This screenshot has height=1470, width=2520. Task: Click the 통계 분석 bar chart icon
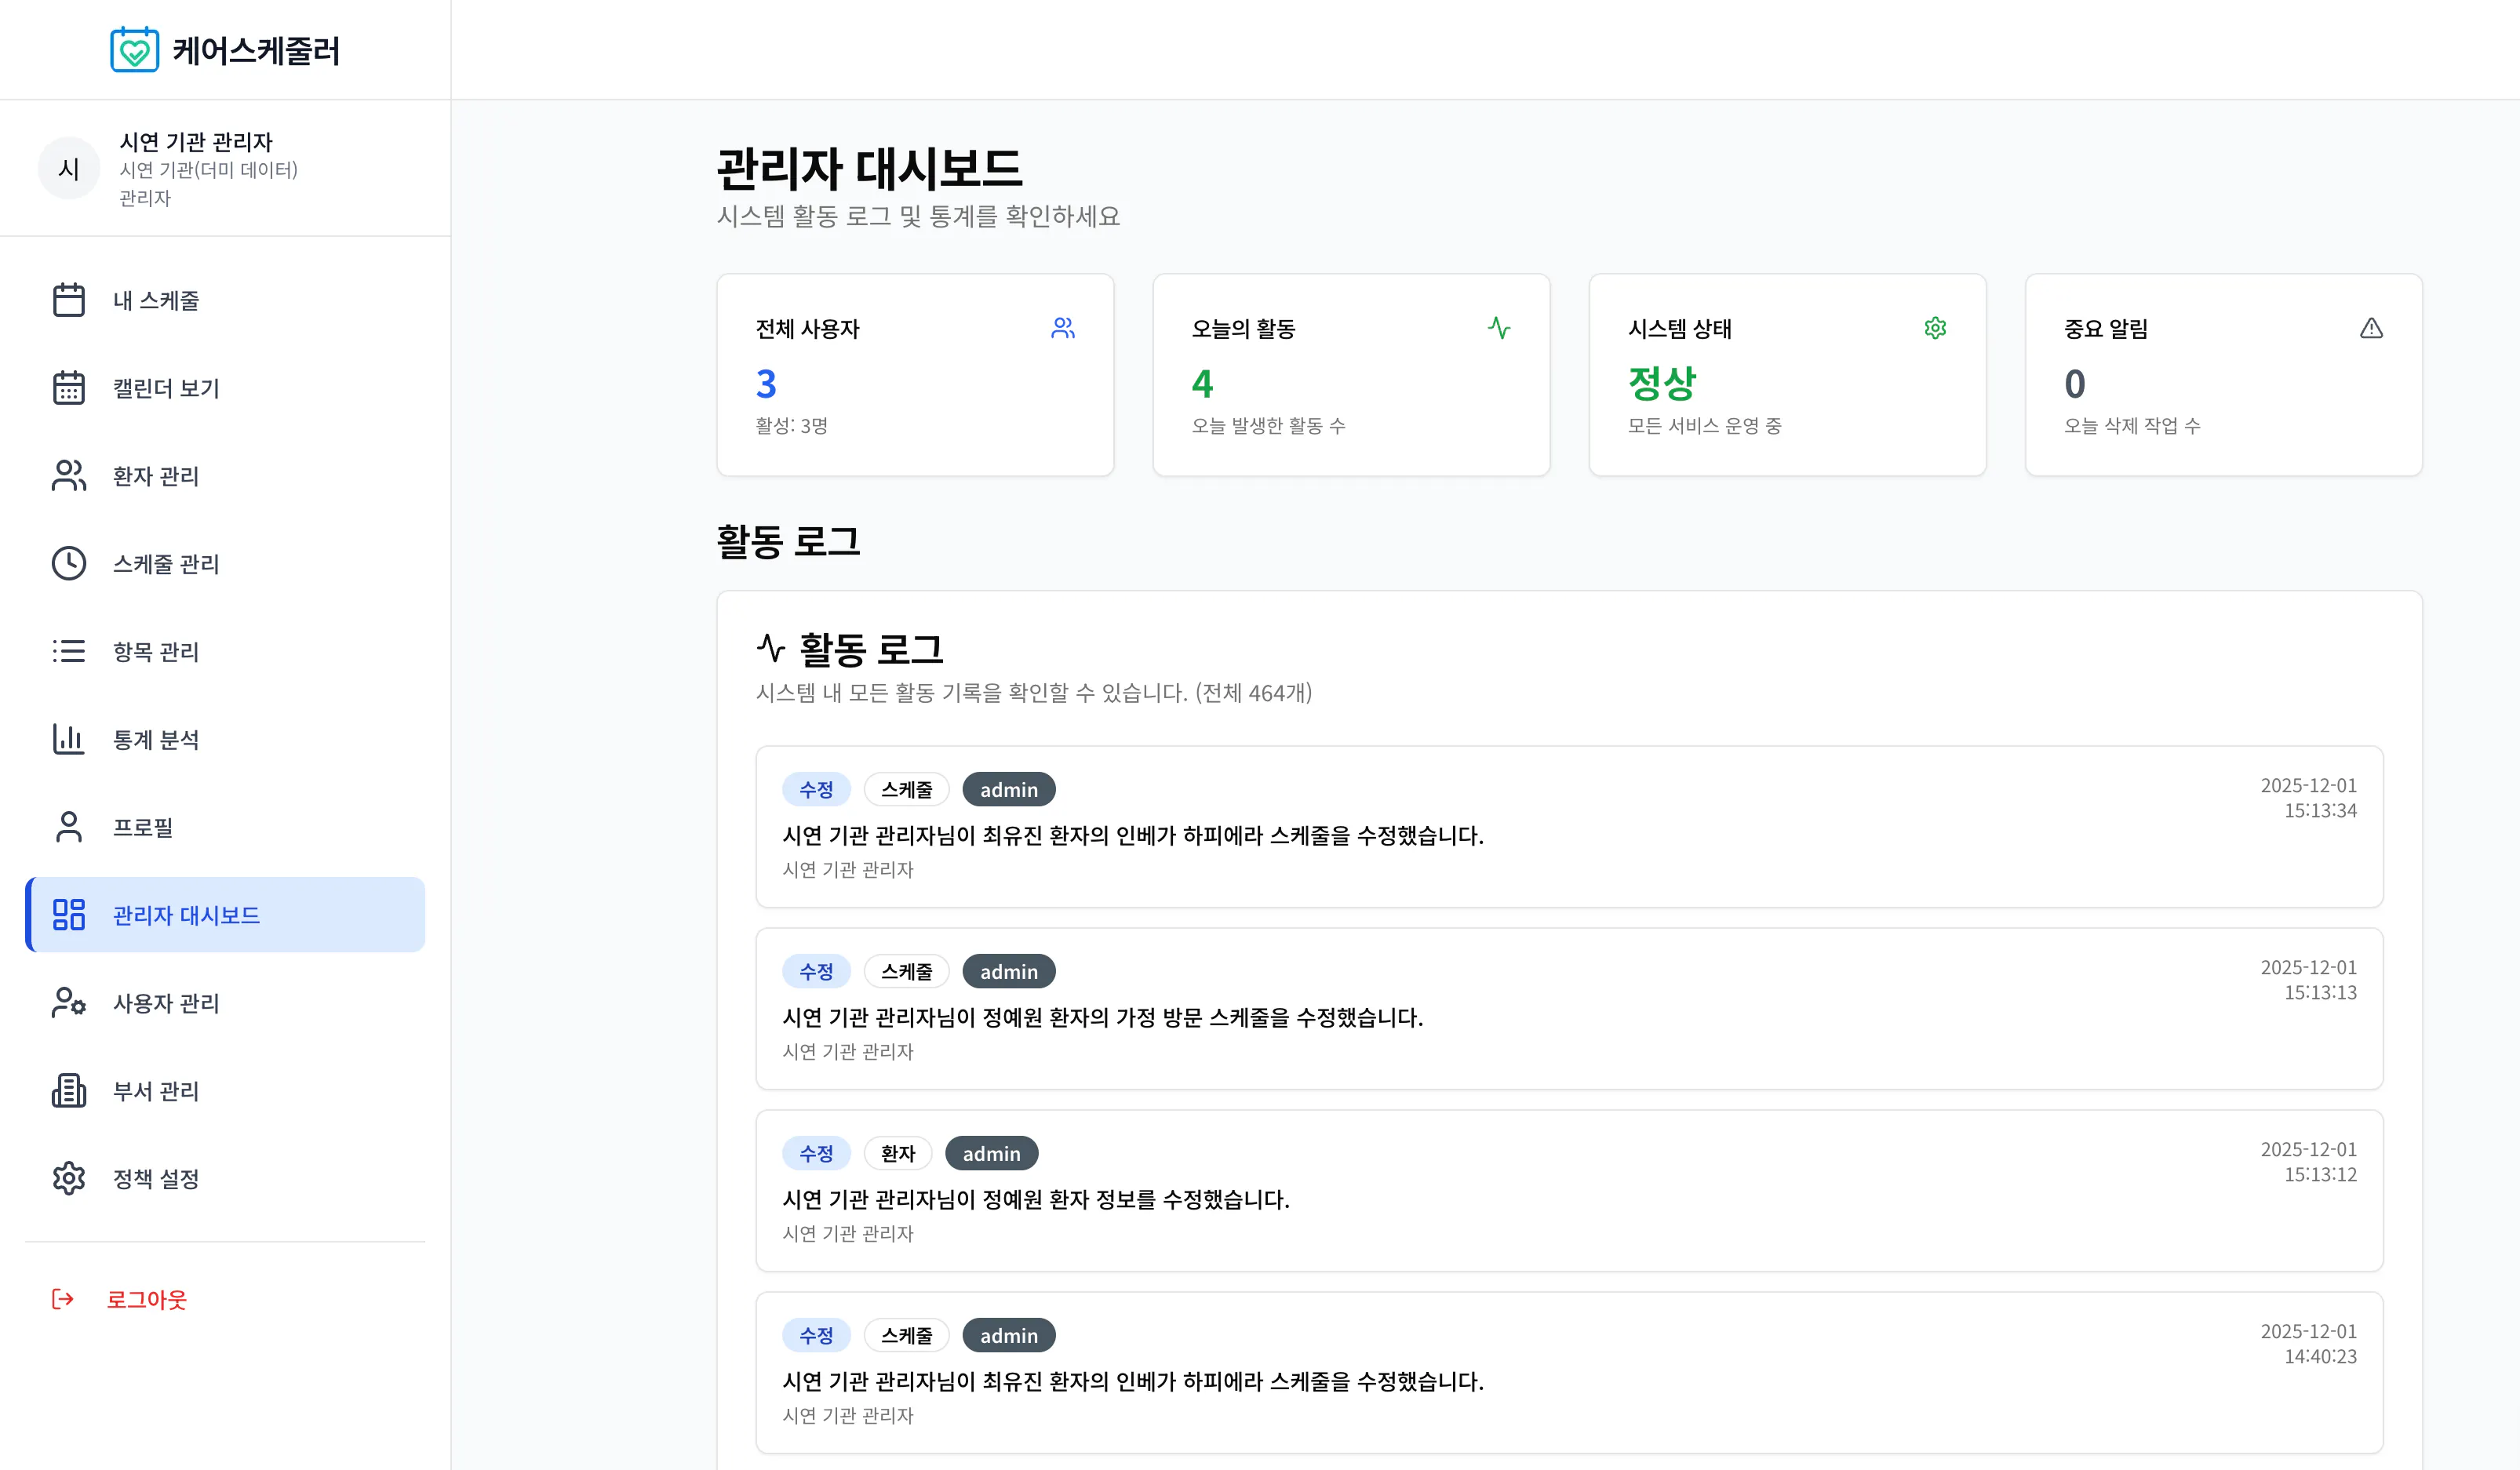(x=68, y=739)
